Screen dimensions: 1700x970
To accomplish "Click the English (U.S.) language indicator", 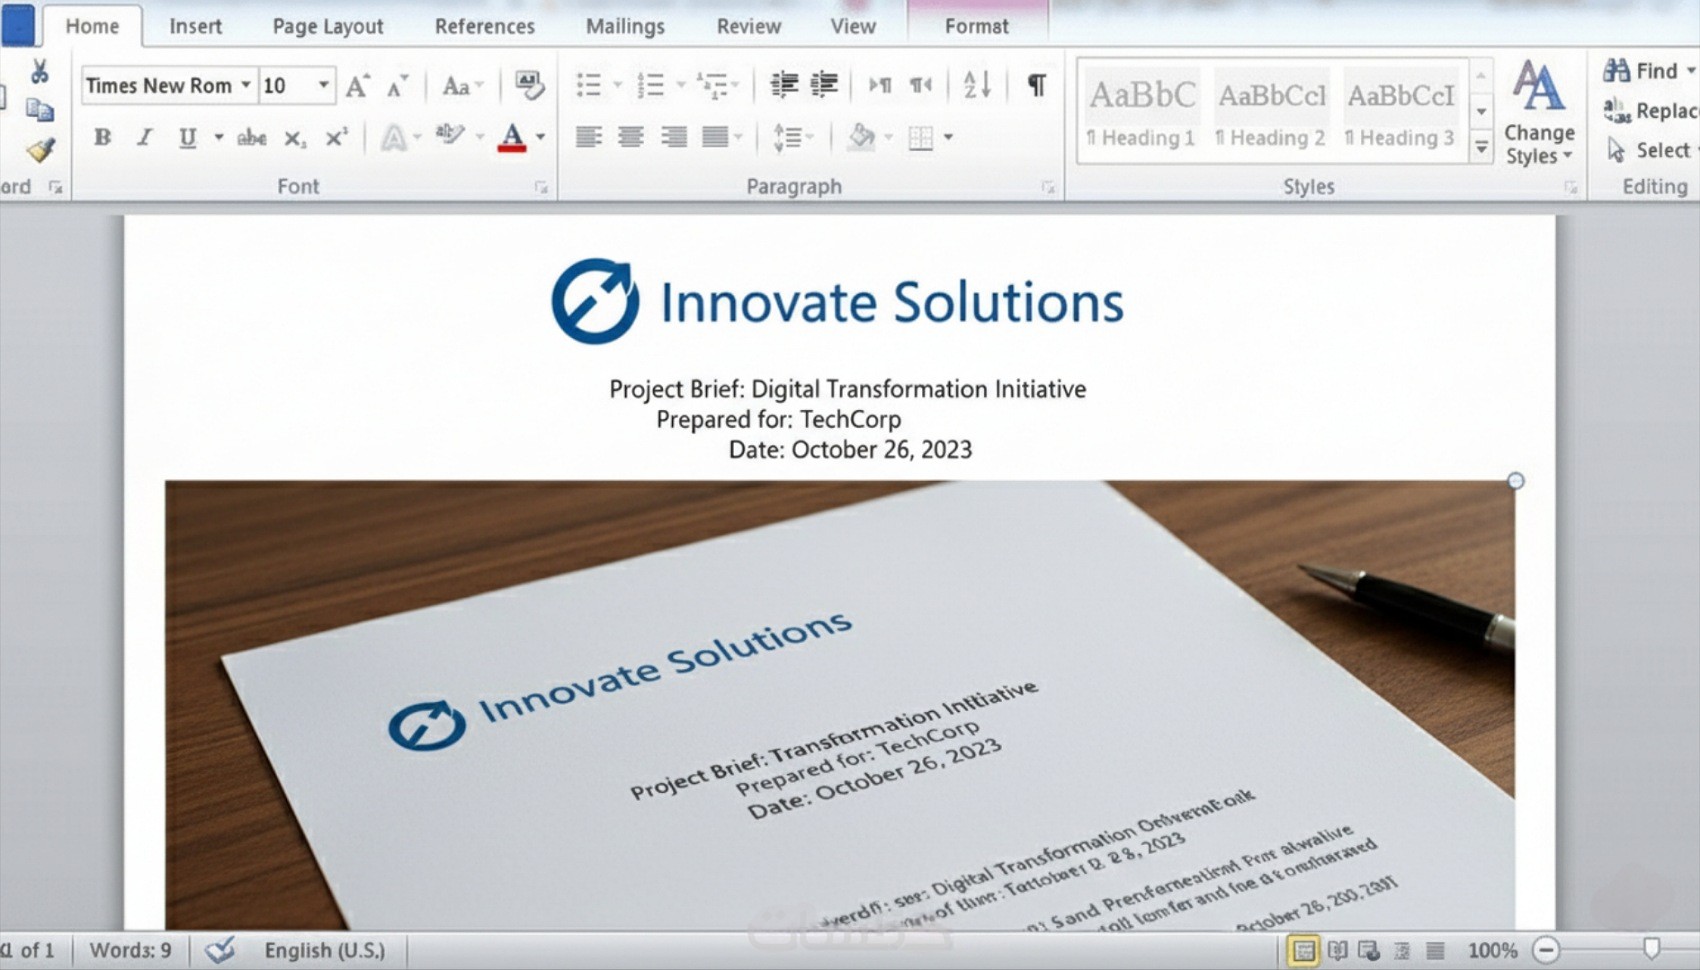I will pyautogui.click(x=324, y=949).
